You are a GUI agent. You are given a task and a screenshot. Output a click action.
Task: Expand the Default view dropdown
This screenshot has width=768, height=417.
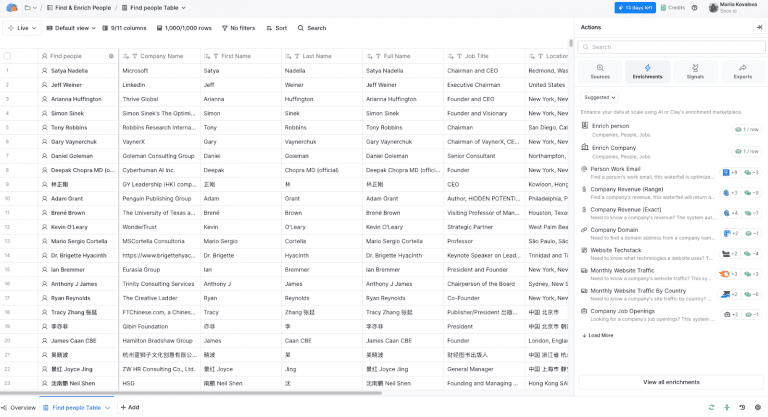pos(71,28)
